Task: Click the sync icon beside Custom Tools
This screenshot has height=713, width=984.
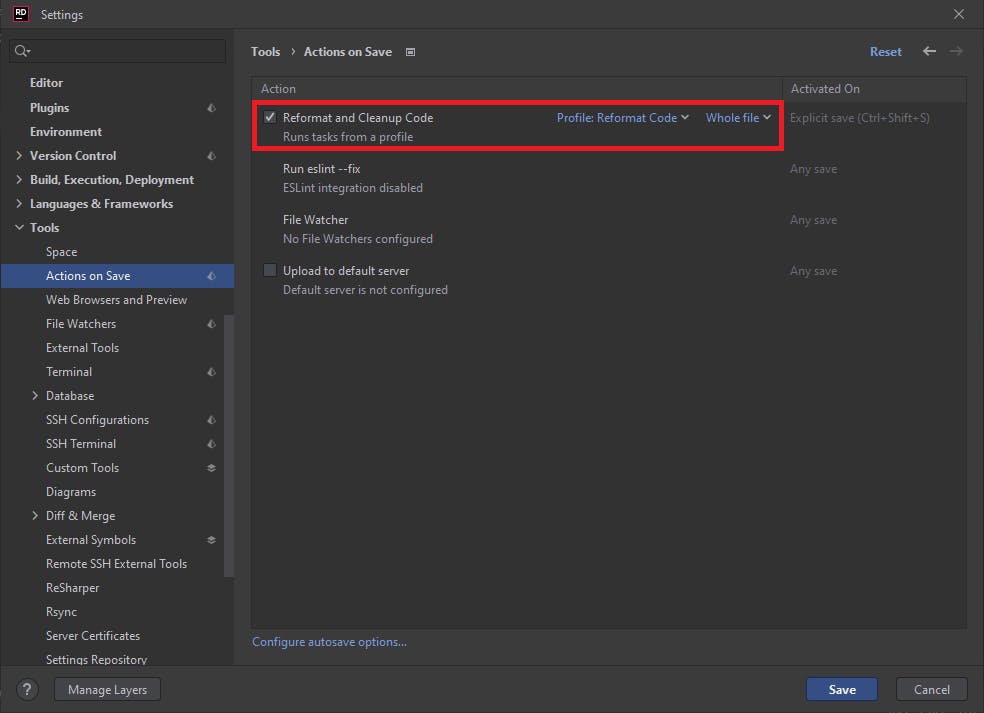Action: coord(210,467)
